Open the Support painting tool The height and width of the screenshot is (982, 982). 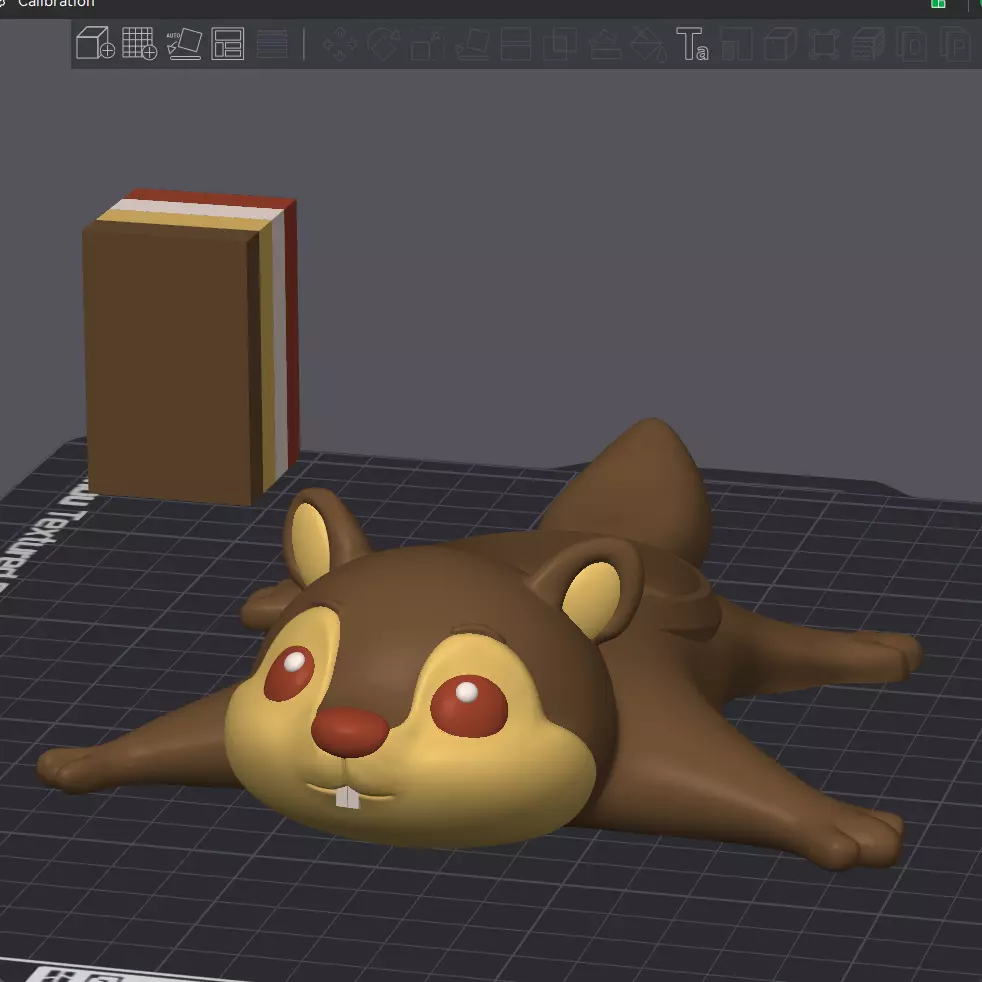[605, 44]
